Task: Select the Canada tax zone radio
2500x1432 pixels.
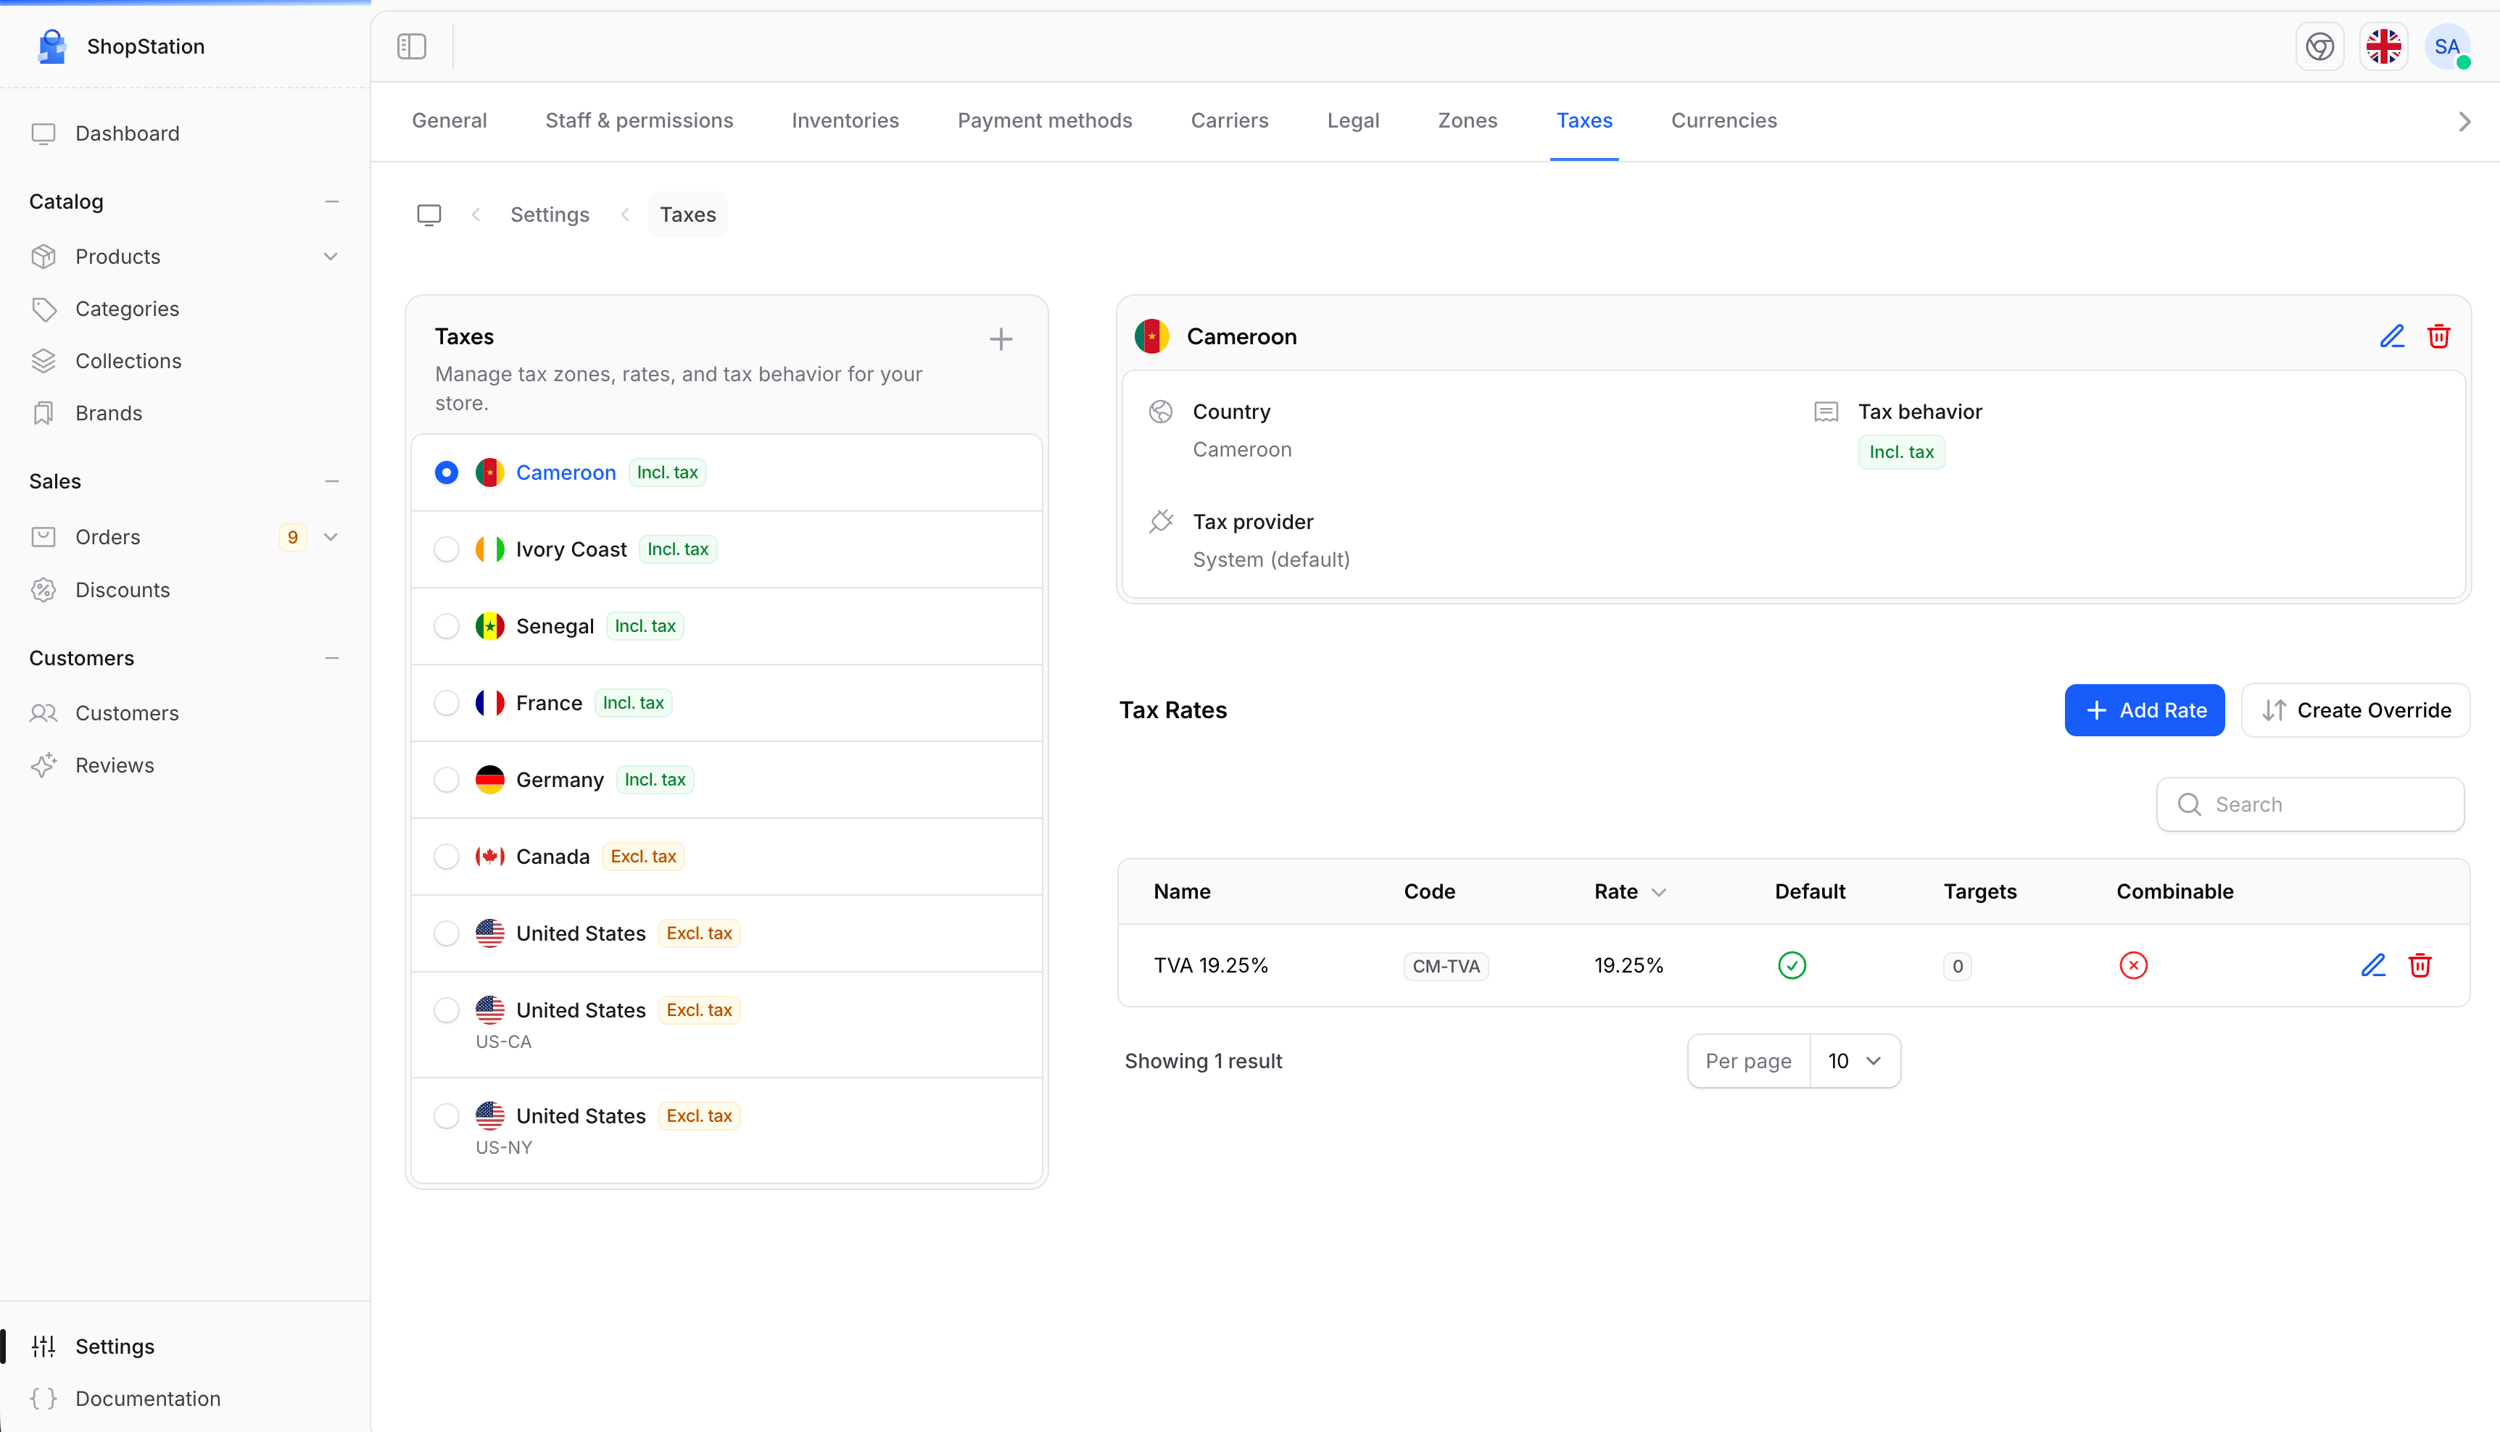Action: pos(446,857)
